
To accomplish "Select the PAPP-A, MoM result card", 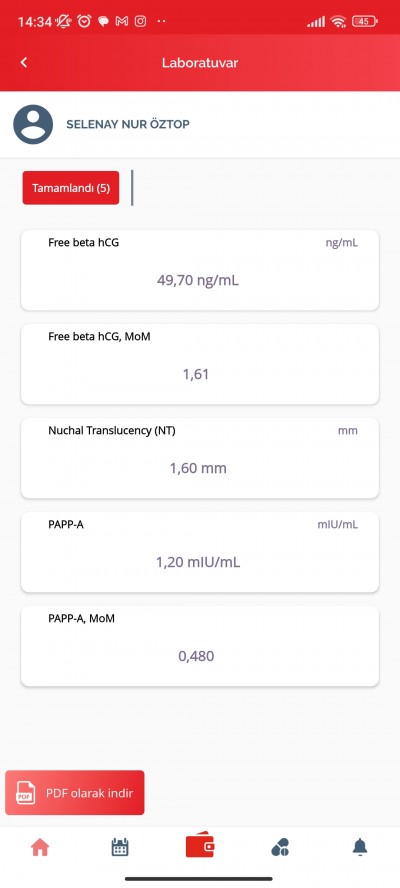I will coord(200,646).
